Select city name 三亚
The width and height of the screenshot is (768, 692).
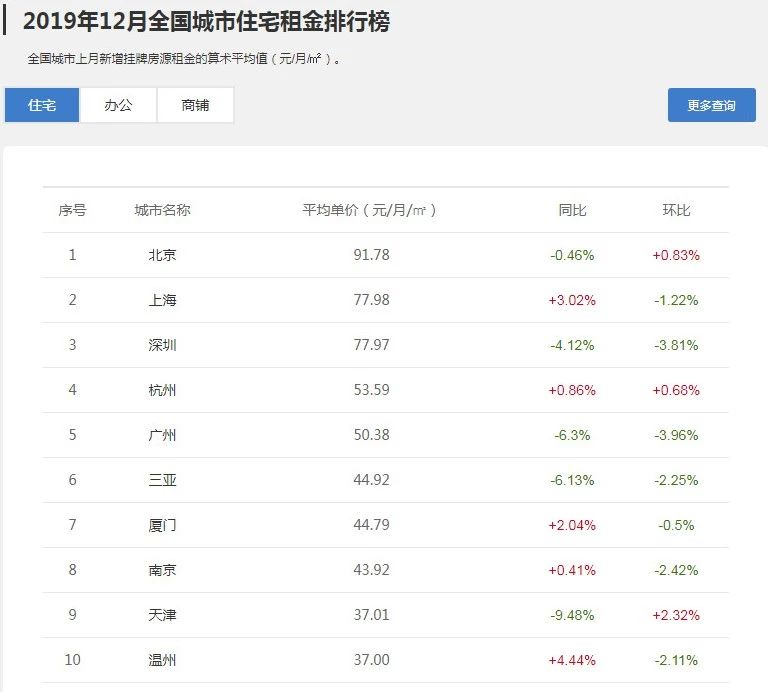click(x=162, y=480)
